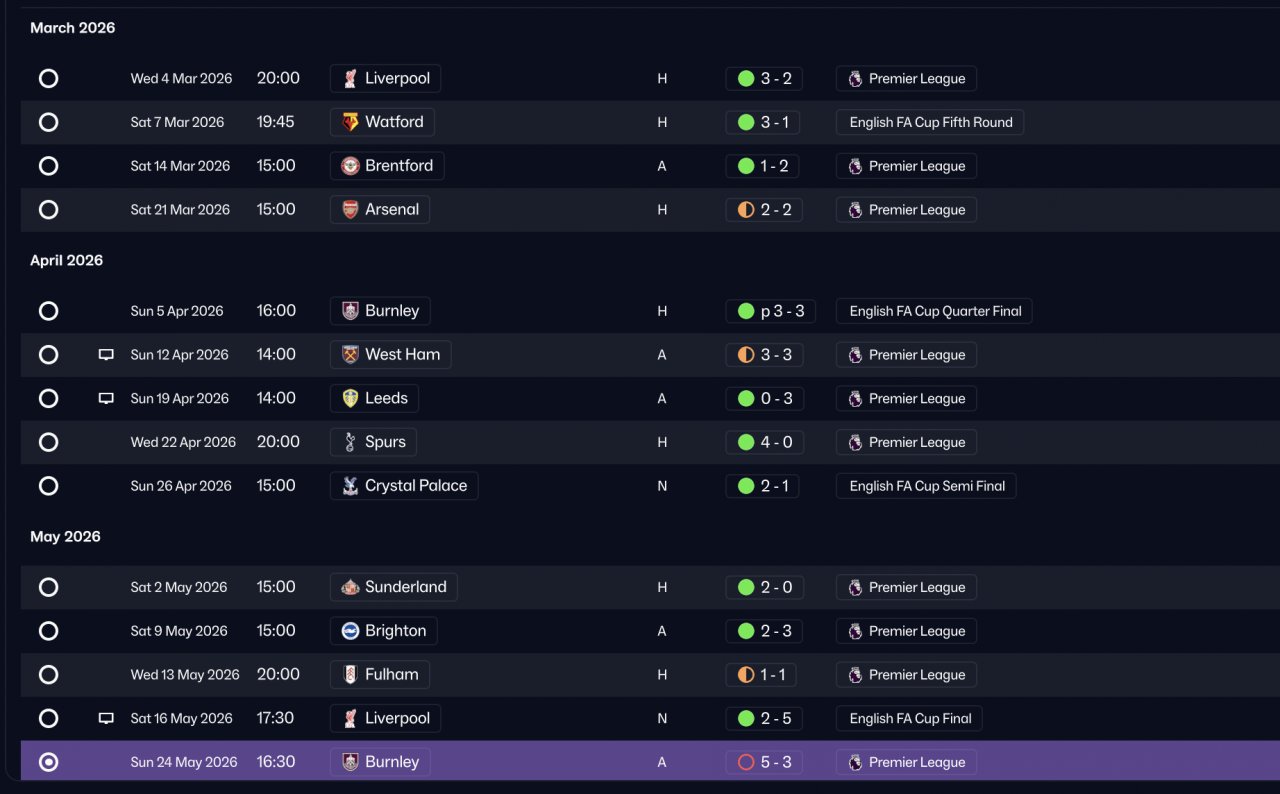The height and width of the screenshot is (794, 1280).
Task: Click the Spurs cockerel crest icon
Action: pyautogui.click(x=350, y=442)
